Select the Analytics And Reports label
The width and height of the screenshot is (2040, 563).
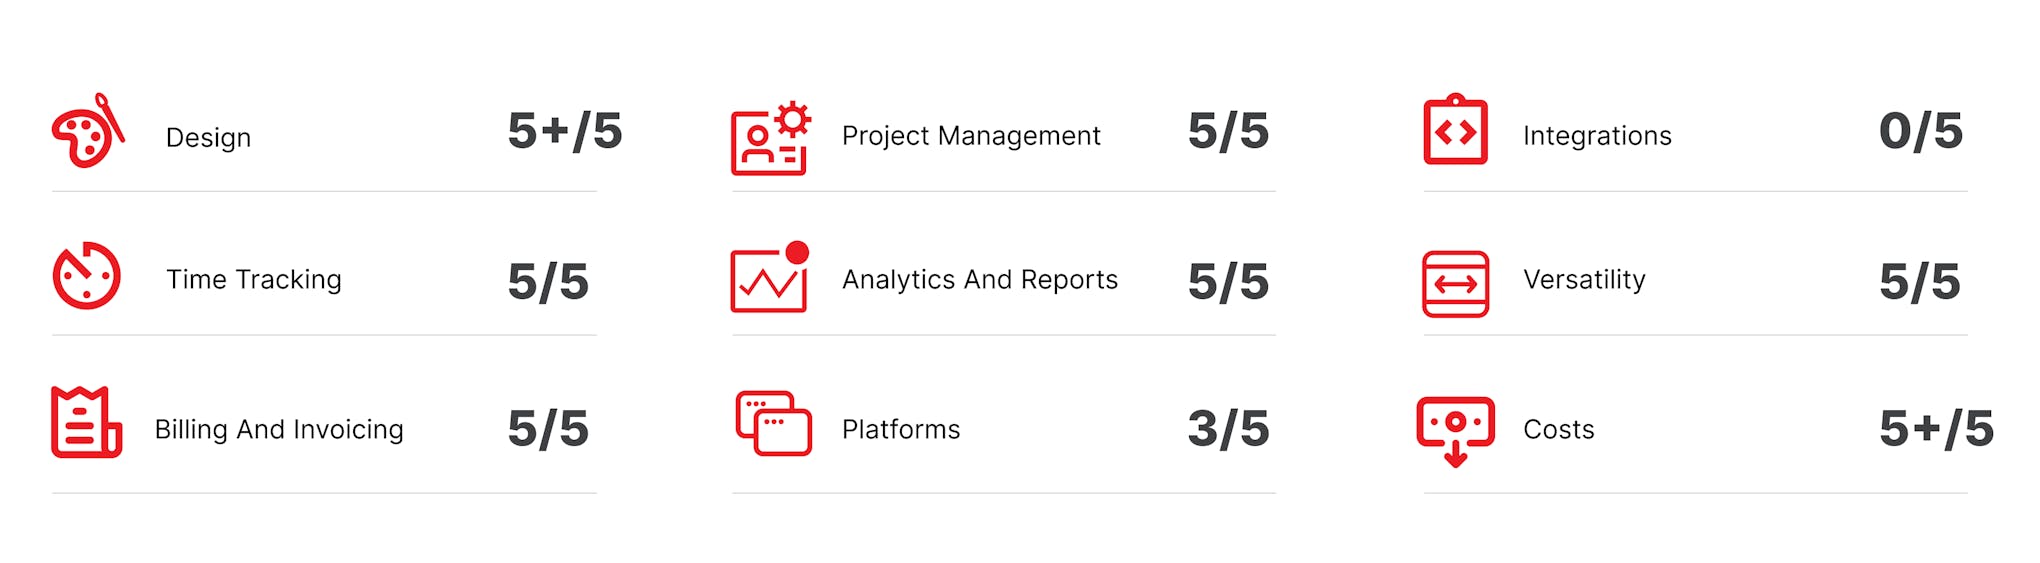click(x=980, y=279)
